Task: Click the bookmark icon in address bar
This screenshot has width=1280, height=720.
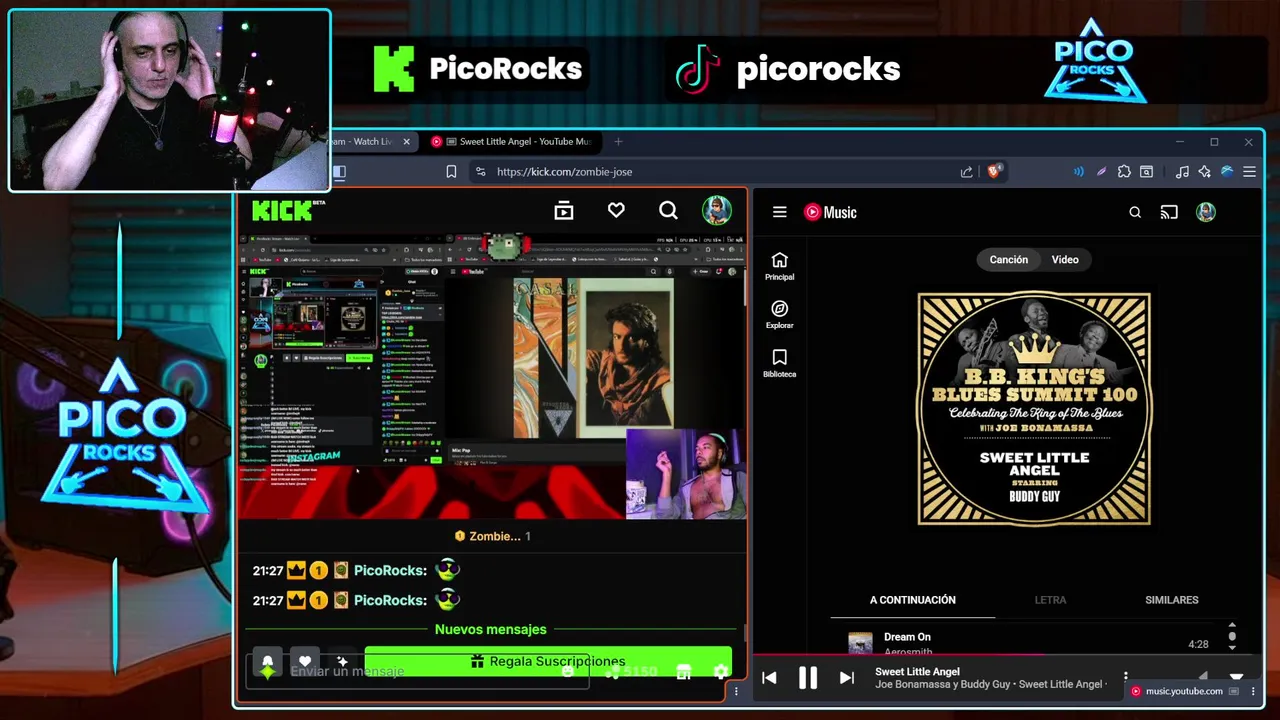Action: tap(451, 172)
